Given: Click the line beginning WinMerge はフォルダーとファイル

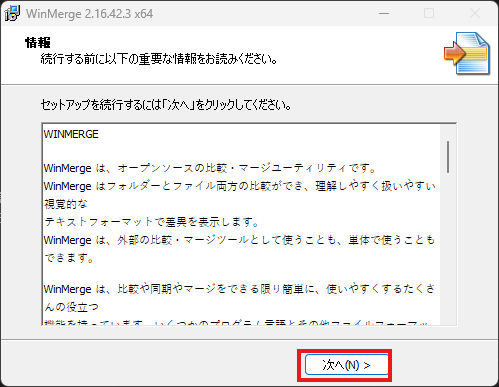Looking at the screenshot, I should (x=239, y=186).
